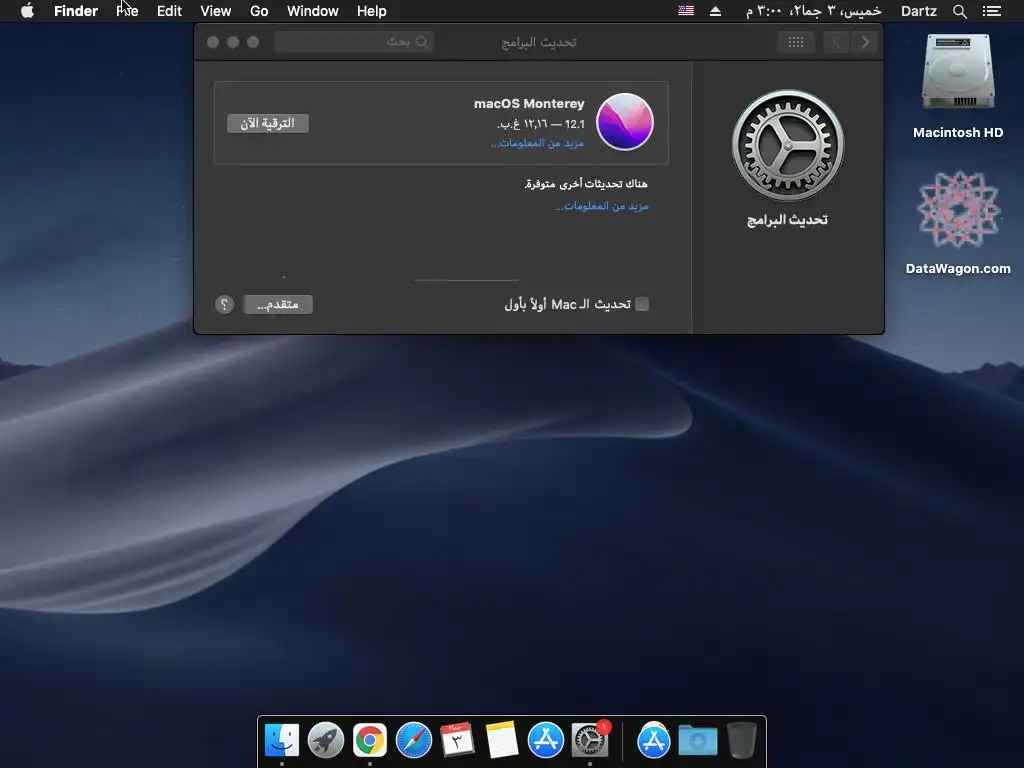Open the Window menu
Screen dimensions: 1024x768
click(x=313, y=11)
